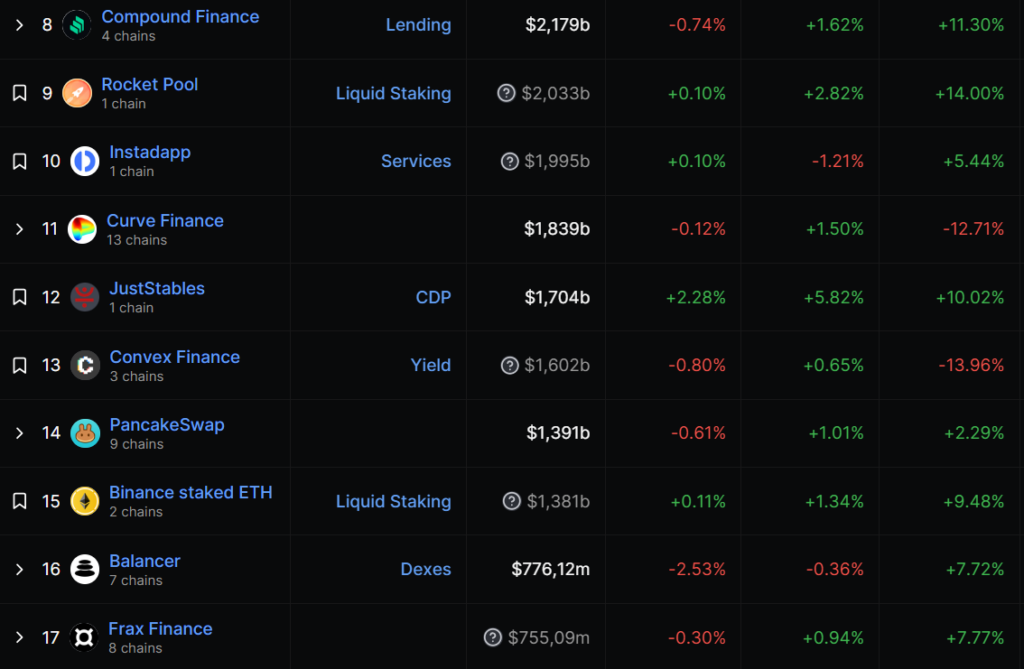Viewport: 1024px width, 669px height.
Task: Click the Instadapp logo icon
Action: (85, 161)
